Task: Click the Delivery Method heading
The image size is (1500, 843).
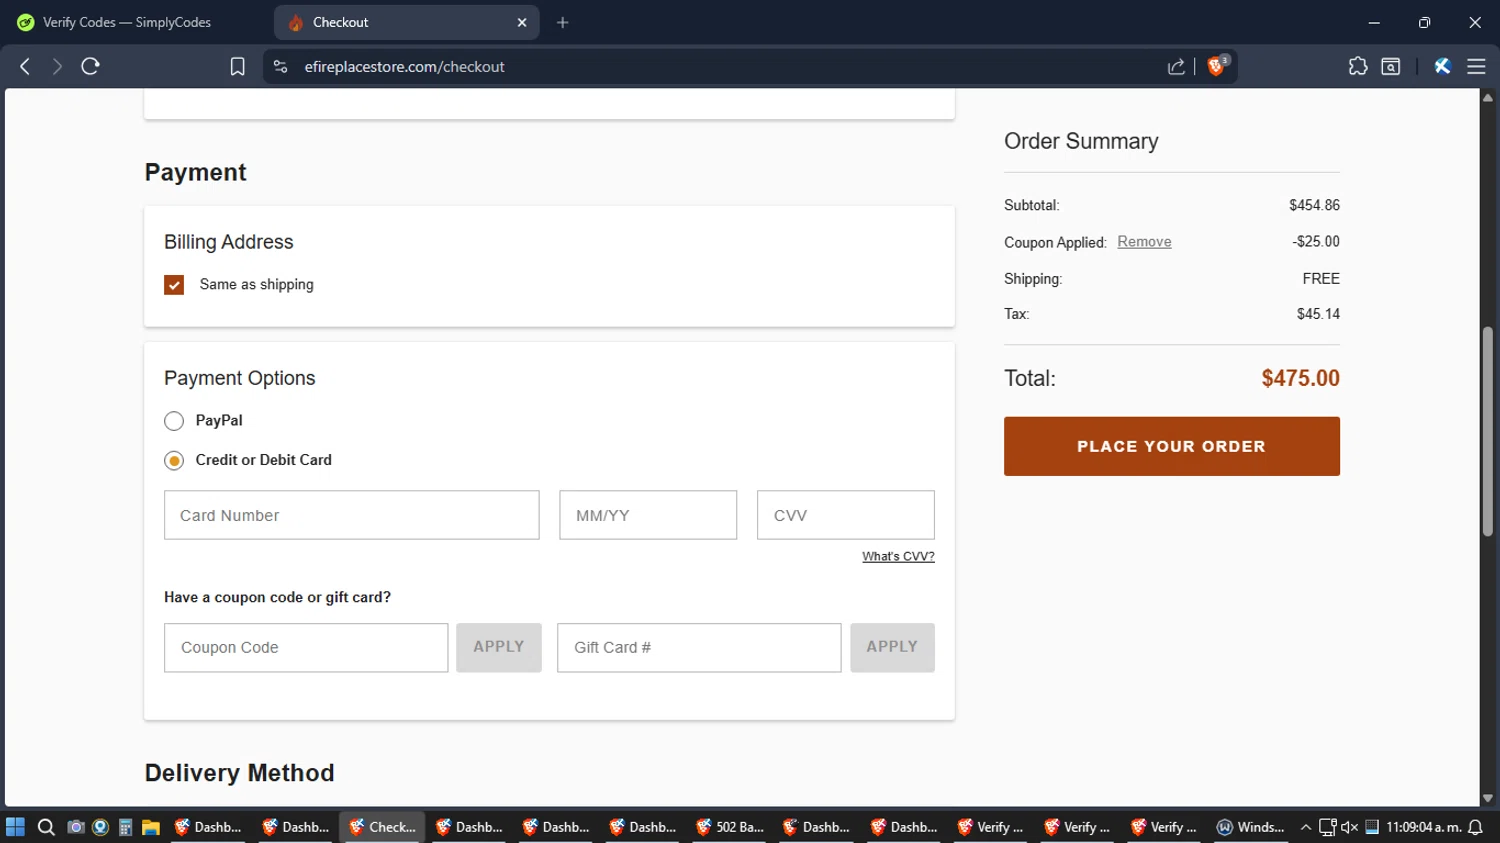Action: (x=239, y=773)
